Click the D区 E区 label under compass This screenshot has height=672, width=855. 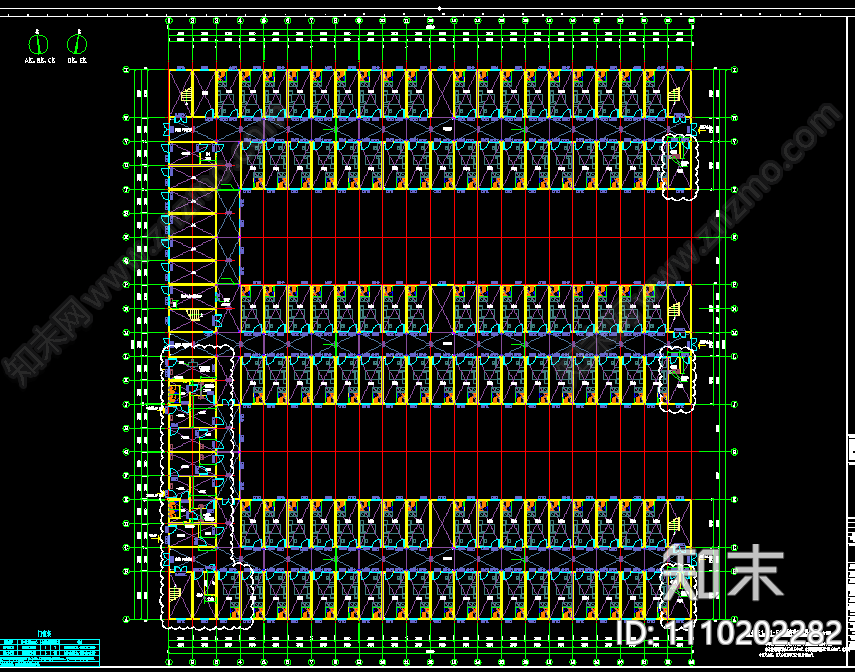[76, 61]
